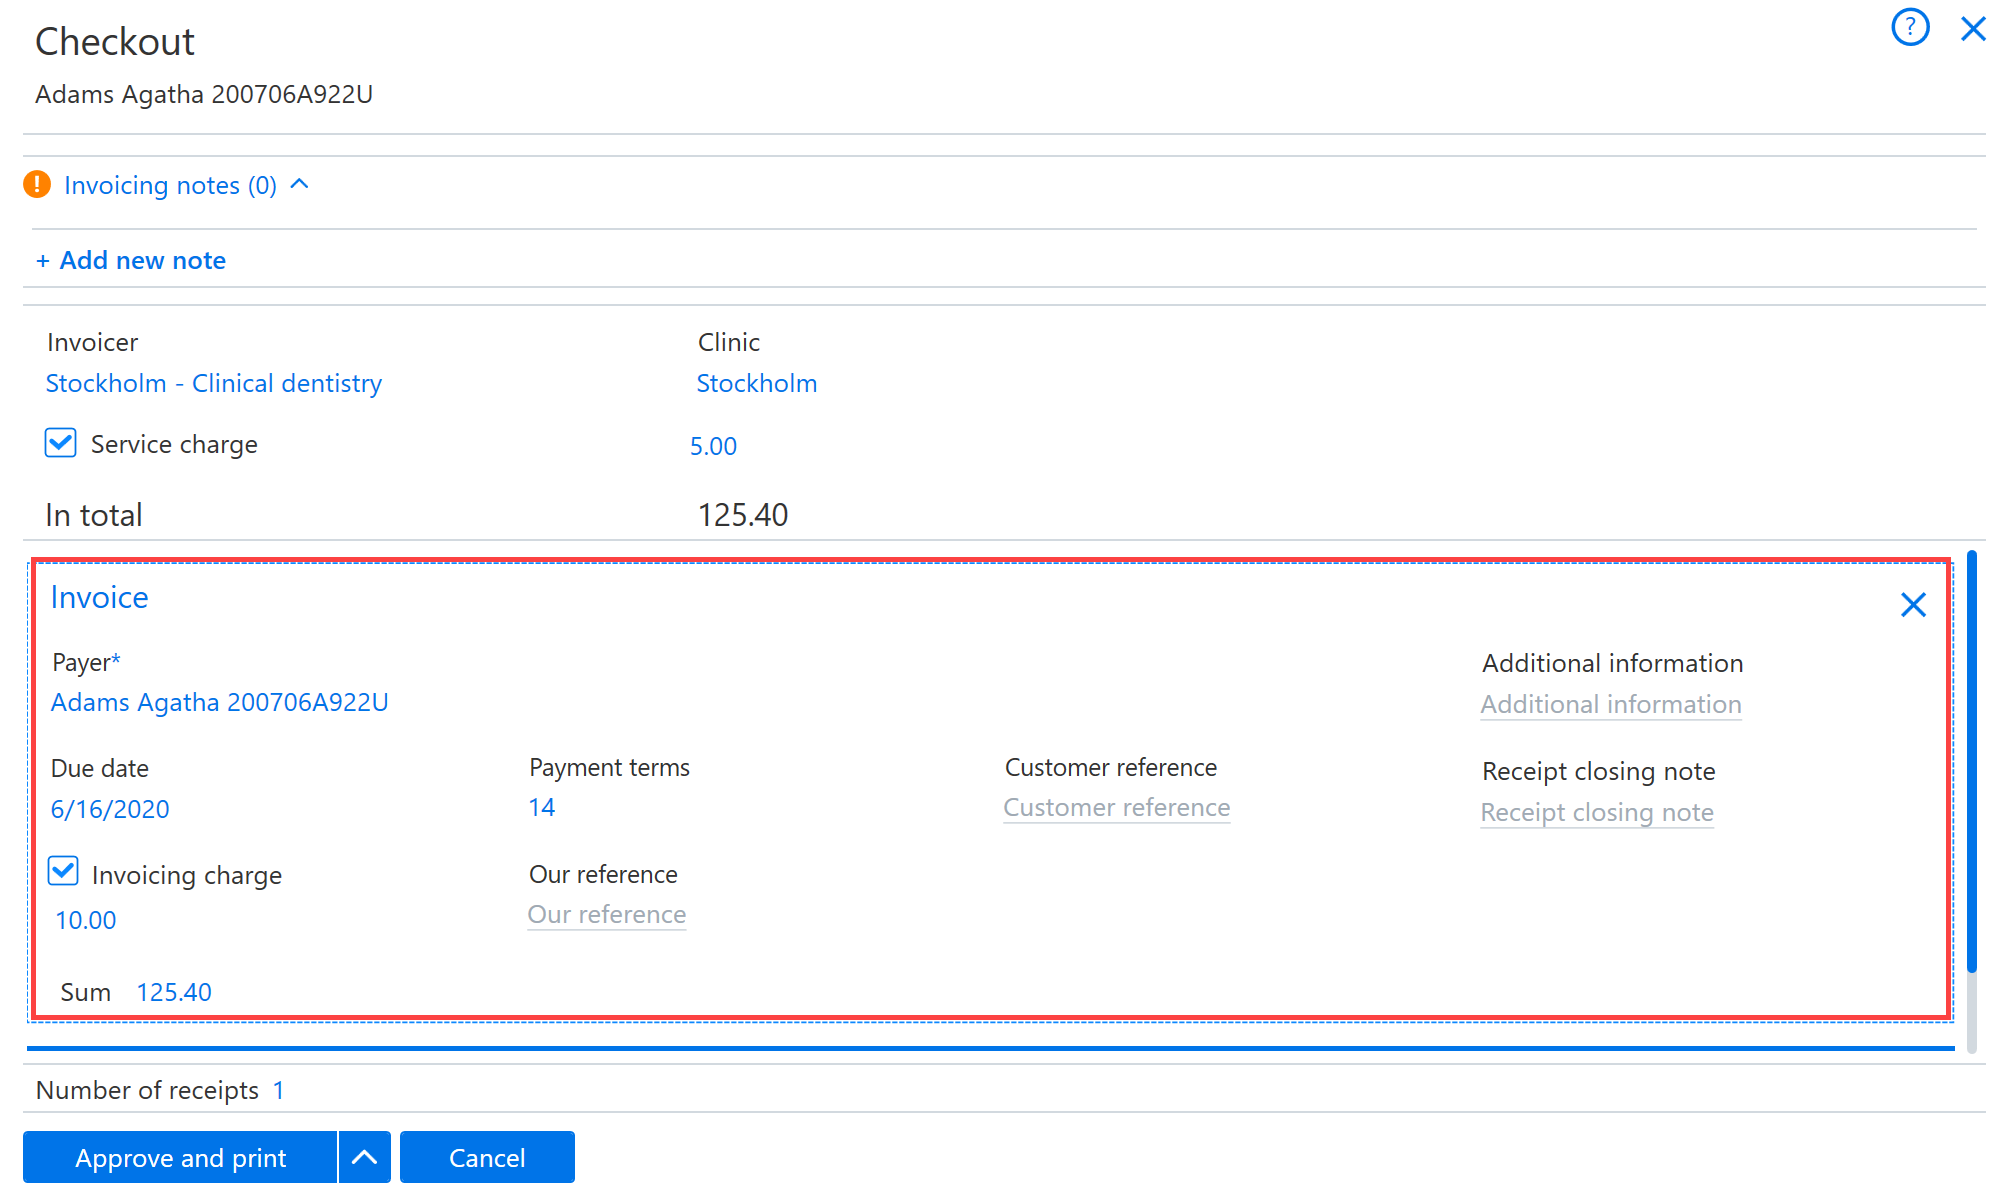This screenshot has height=1197, width=1996.
Task: Change the Invoicer Stockholm - Clinical dentistry
Action: point(214,384)
